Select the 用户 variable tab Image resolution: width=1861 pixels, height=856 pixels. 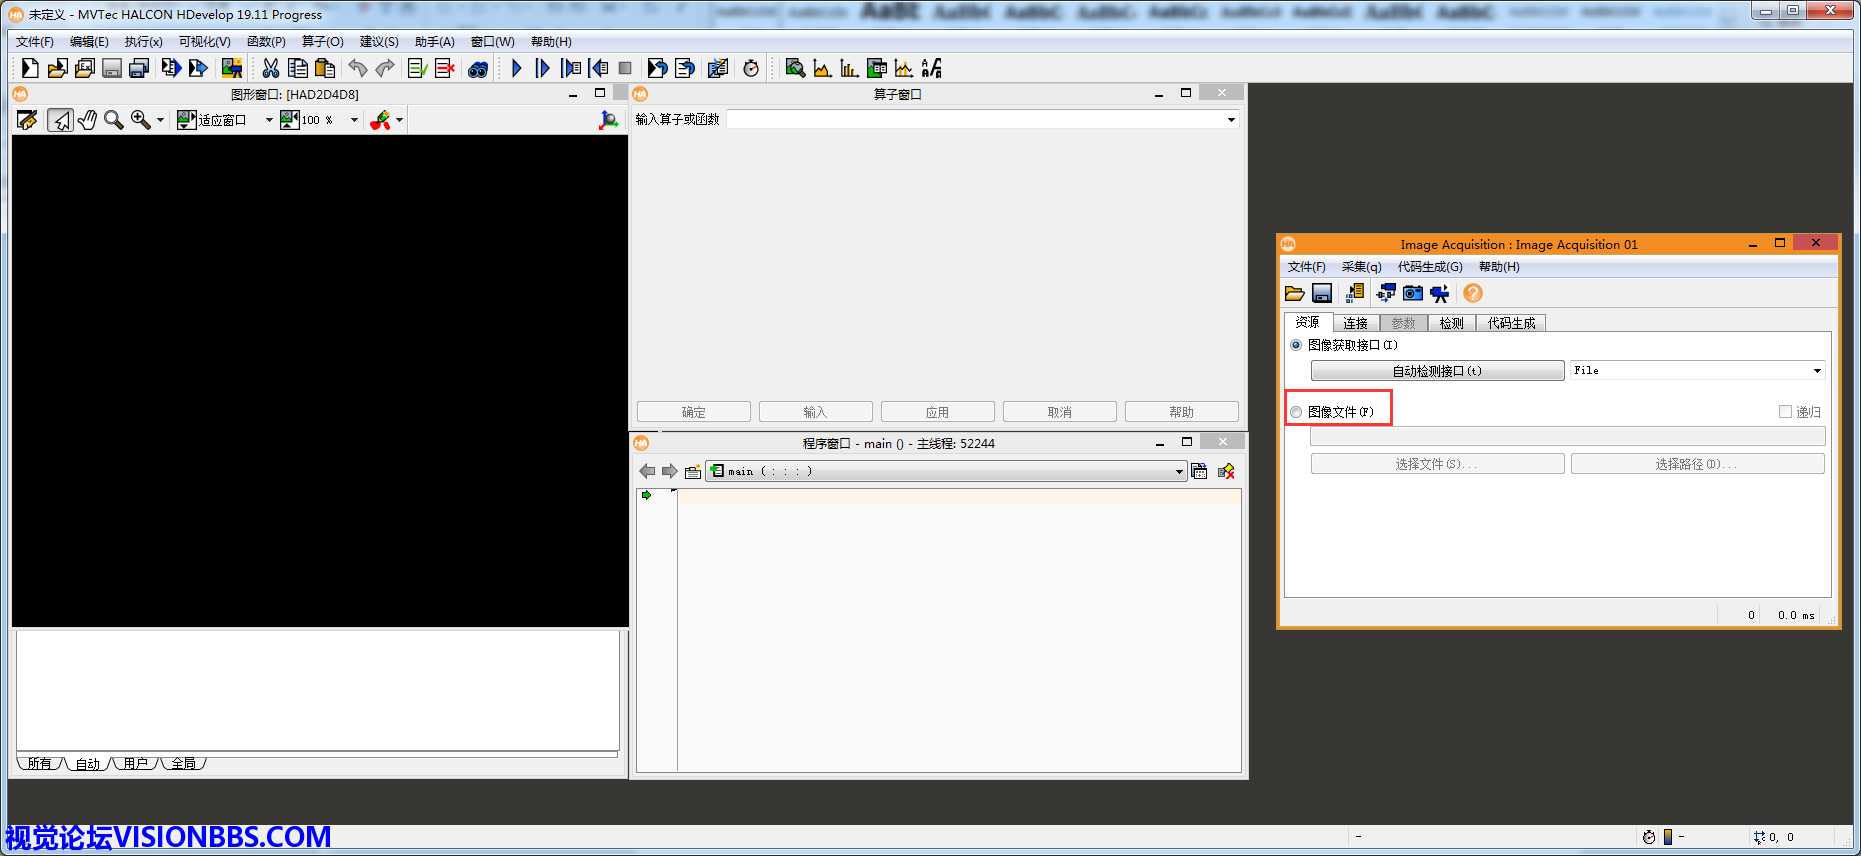135,763
